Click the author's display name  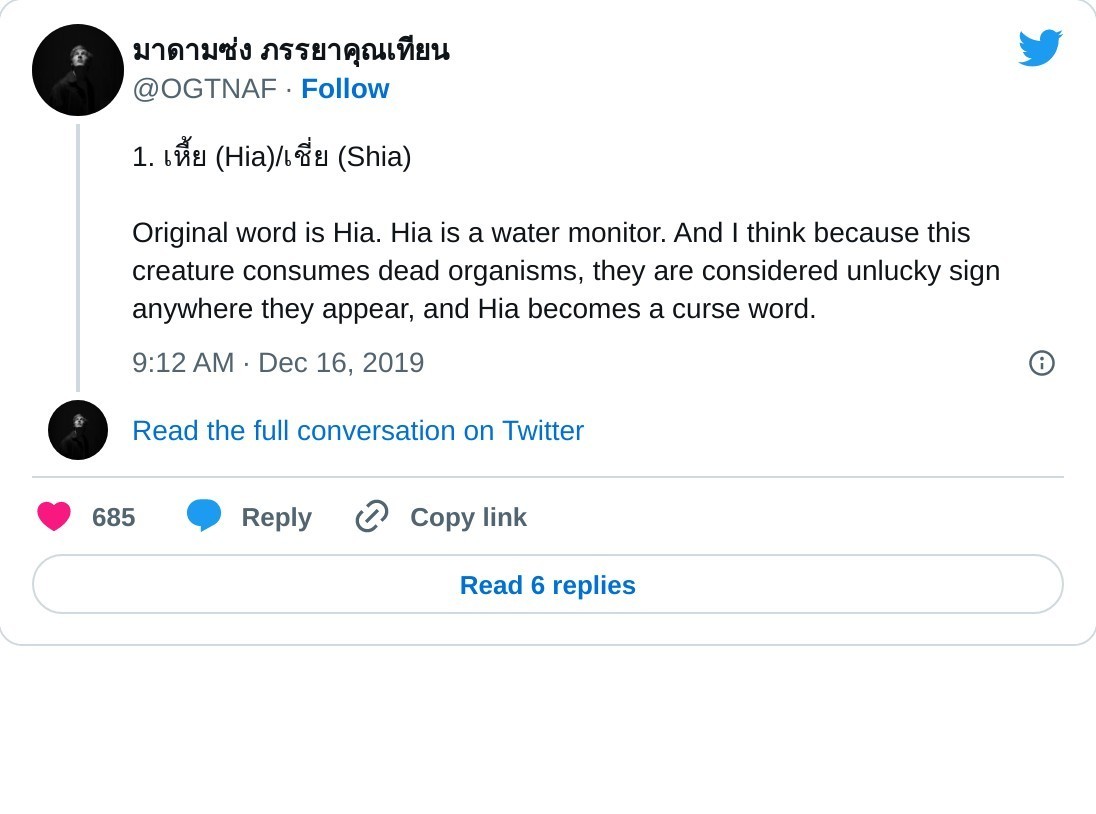290,49
